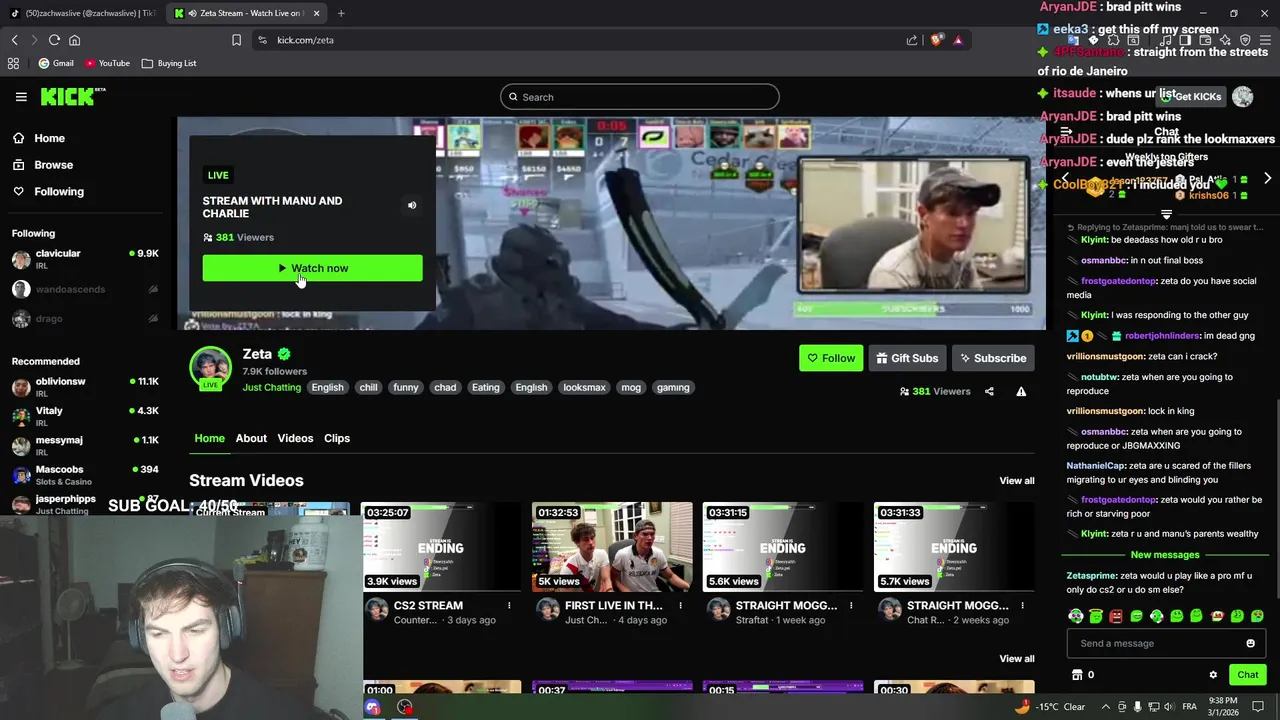The width and height of the screenshot is (1280, 720).
Task: Open options for FIRST LIVE IN TH... video
Action: (x=680, y=605)
